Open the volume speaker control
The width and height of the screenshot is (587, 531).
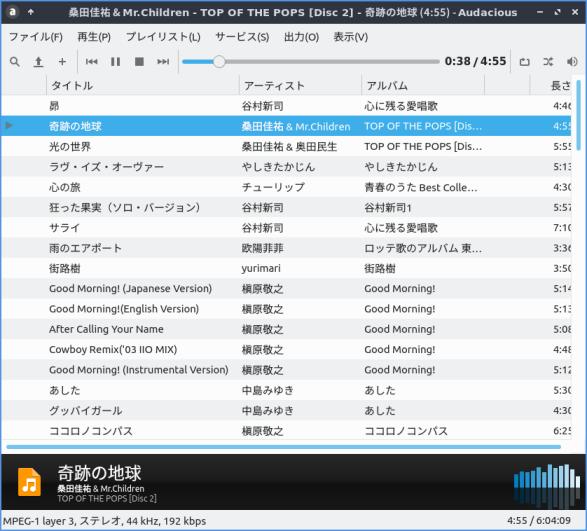point(572,62)
